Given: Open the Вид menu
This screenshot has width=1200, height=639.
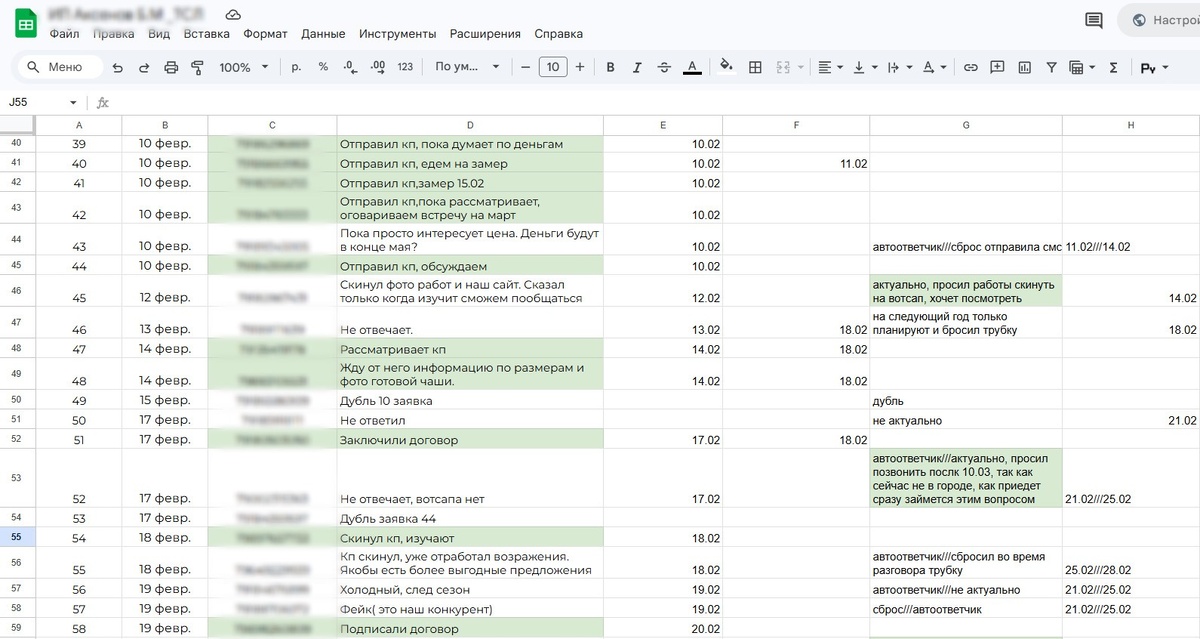Looking at the screenshot, I should (159, 33).
